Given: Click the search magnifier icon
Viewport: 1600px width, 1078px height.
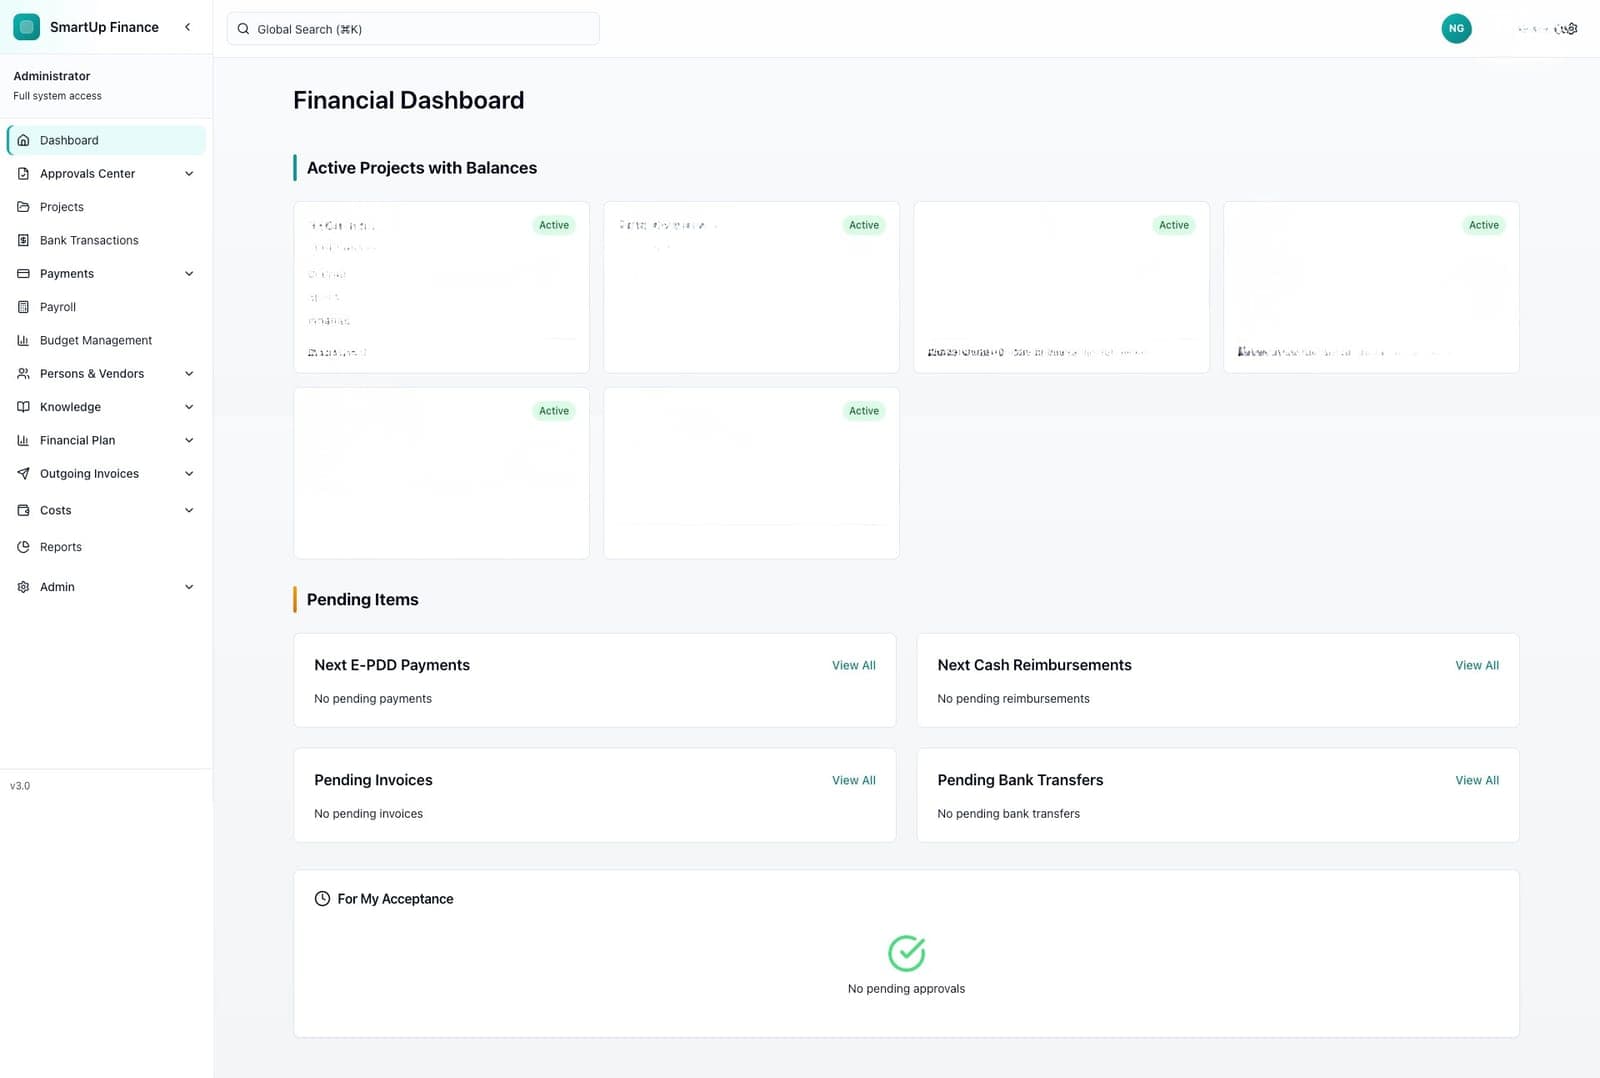Looking at the screenshot, I should (x=243, y=29).
